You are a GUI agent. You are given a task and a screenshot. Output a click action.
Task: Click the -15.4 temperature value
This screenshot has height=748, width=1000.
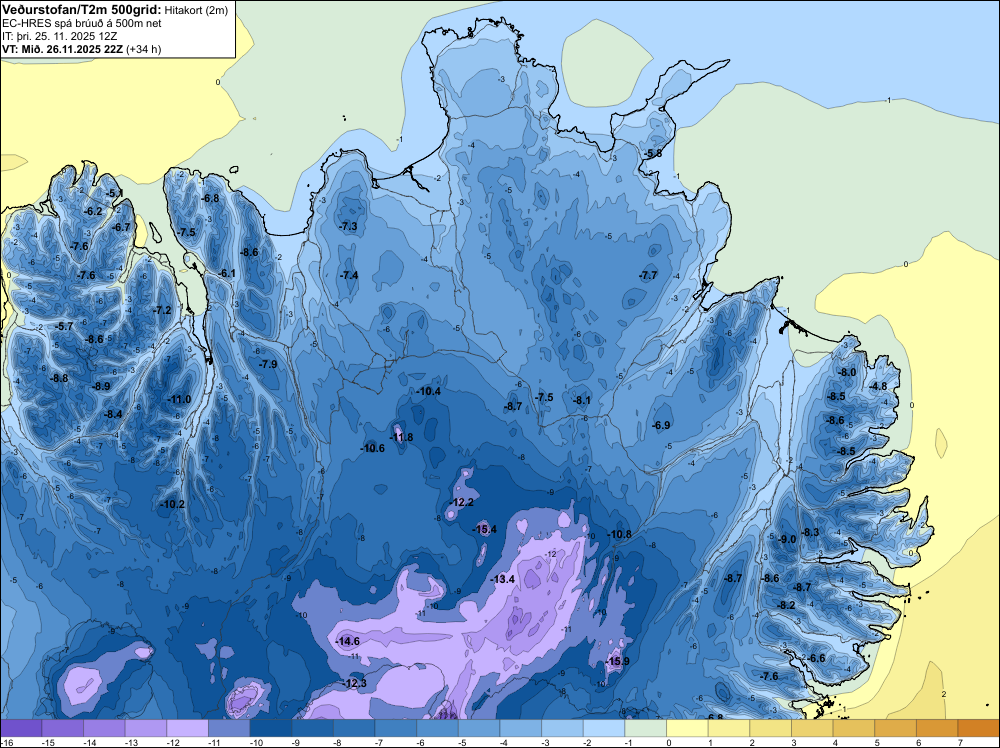coord(484,529)
